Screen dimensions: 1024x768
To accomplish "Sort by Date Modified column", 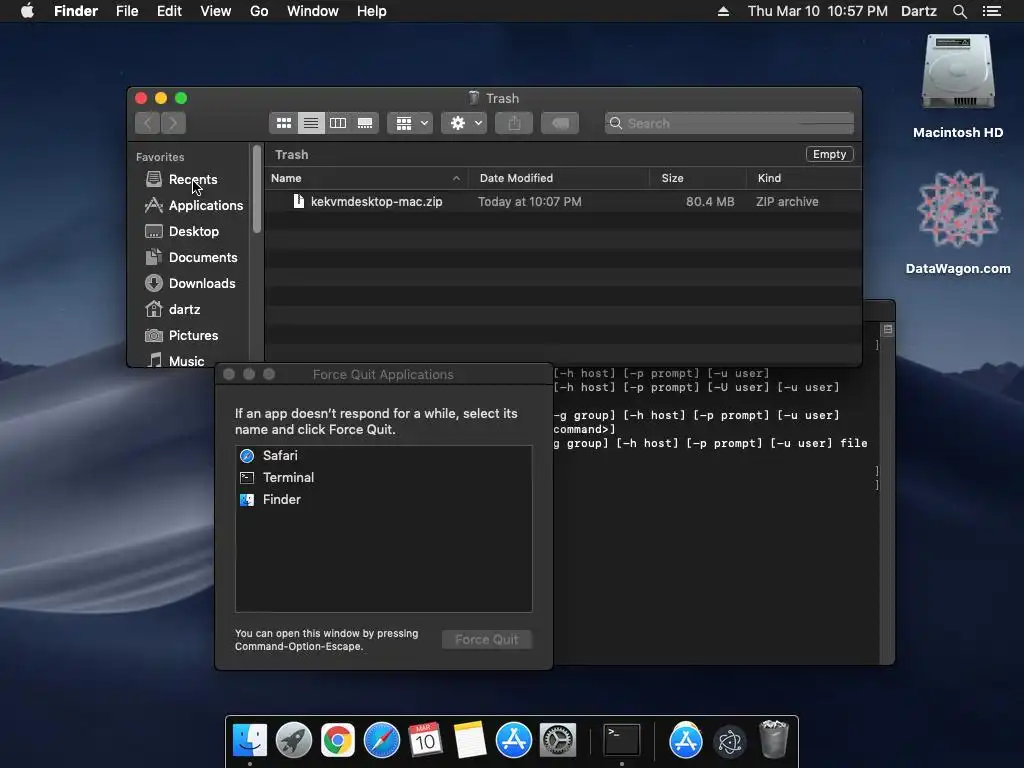I will click(x=559, y=178).
